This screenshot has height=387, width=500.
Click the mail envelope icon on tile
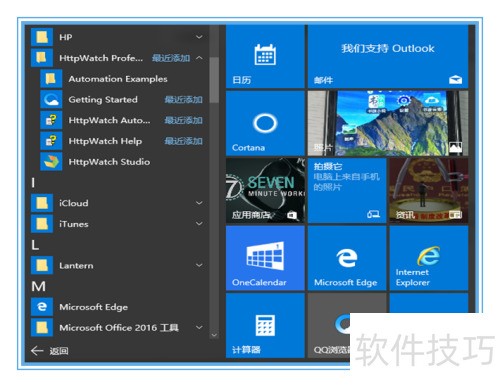(x=455, y=79)
